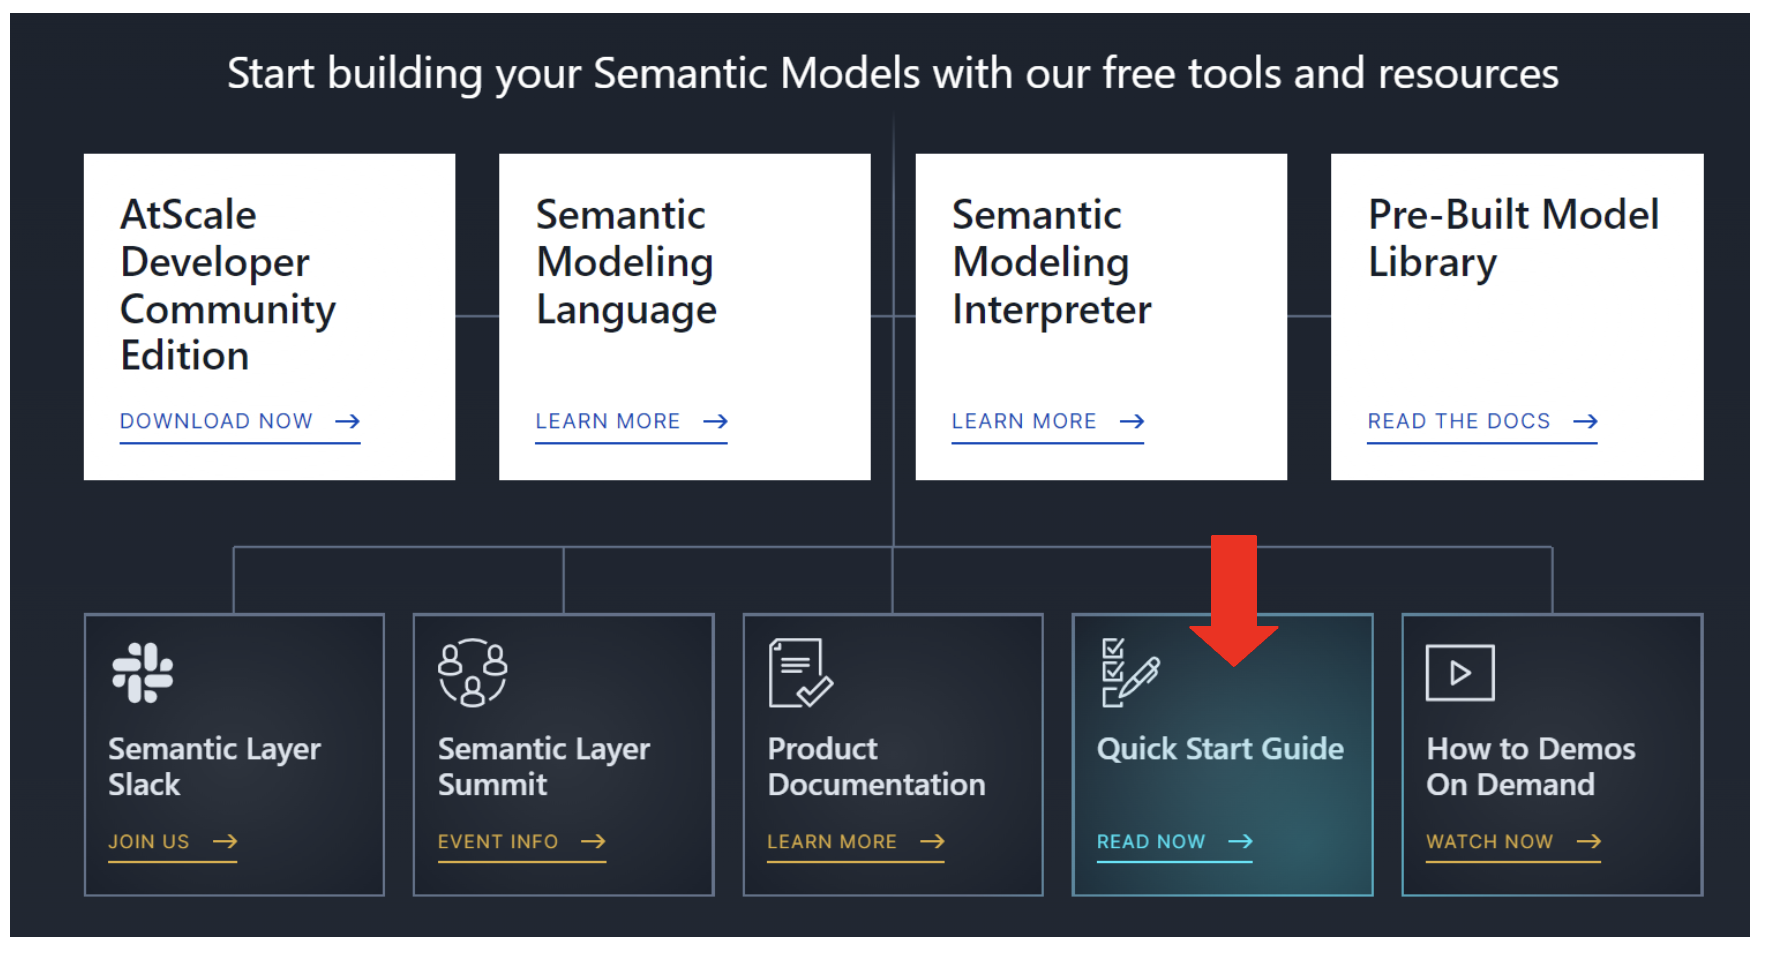Click the Product Documentation document icon

797,672
